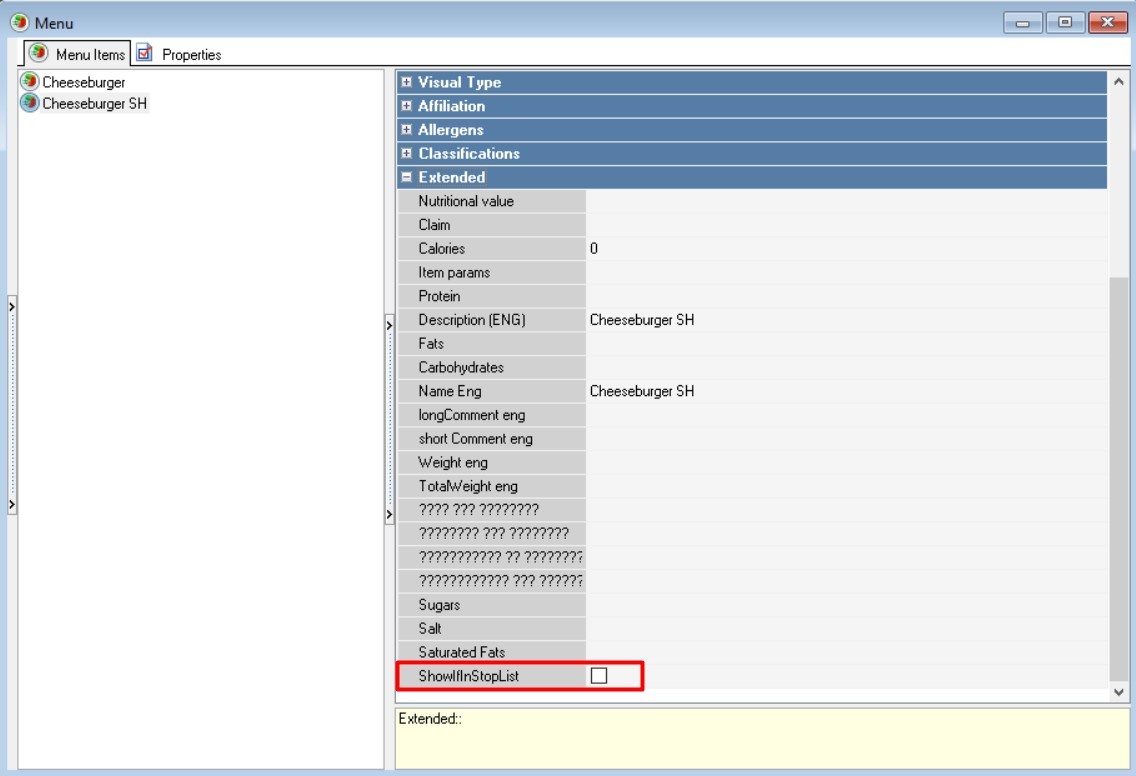Click the Description (ENG) value field
The height and width of the screenshot is (776, 1136).
pos(845,320)
